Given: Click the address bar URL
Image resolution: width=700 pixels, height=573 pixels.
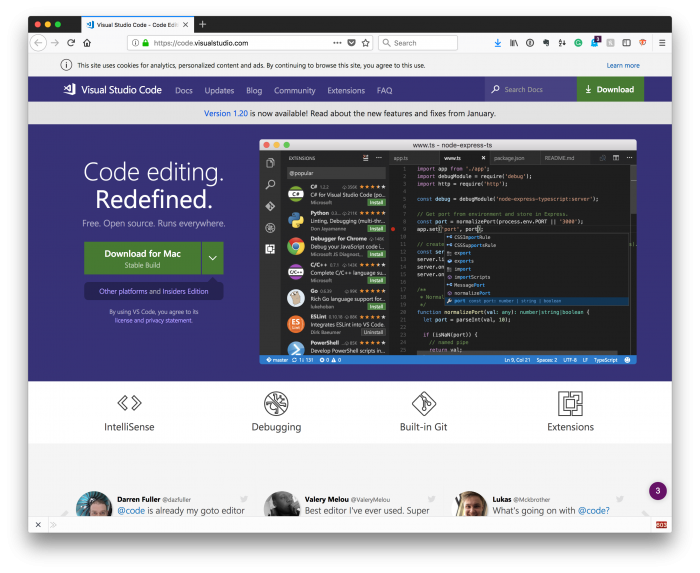Looking at the screenshot, I should [x=201, y=43].
